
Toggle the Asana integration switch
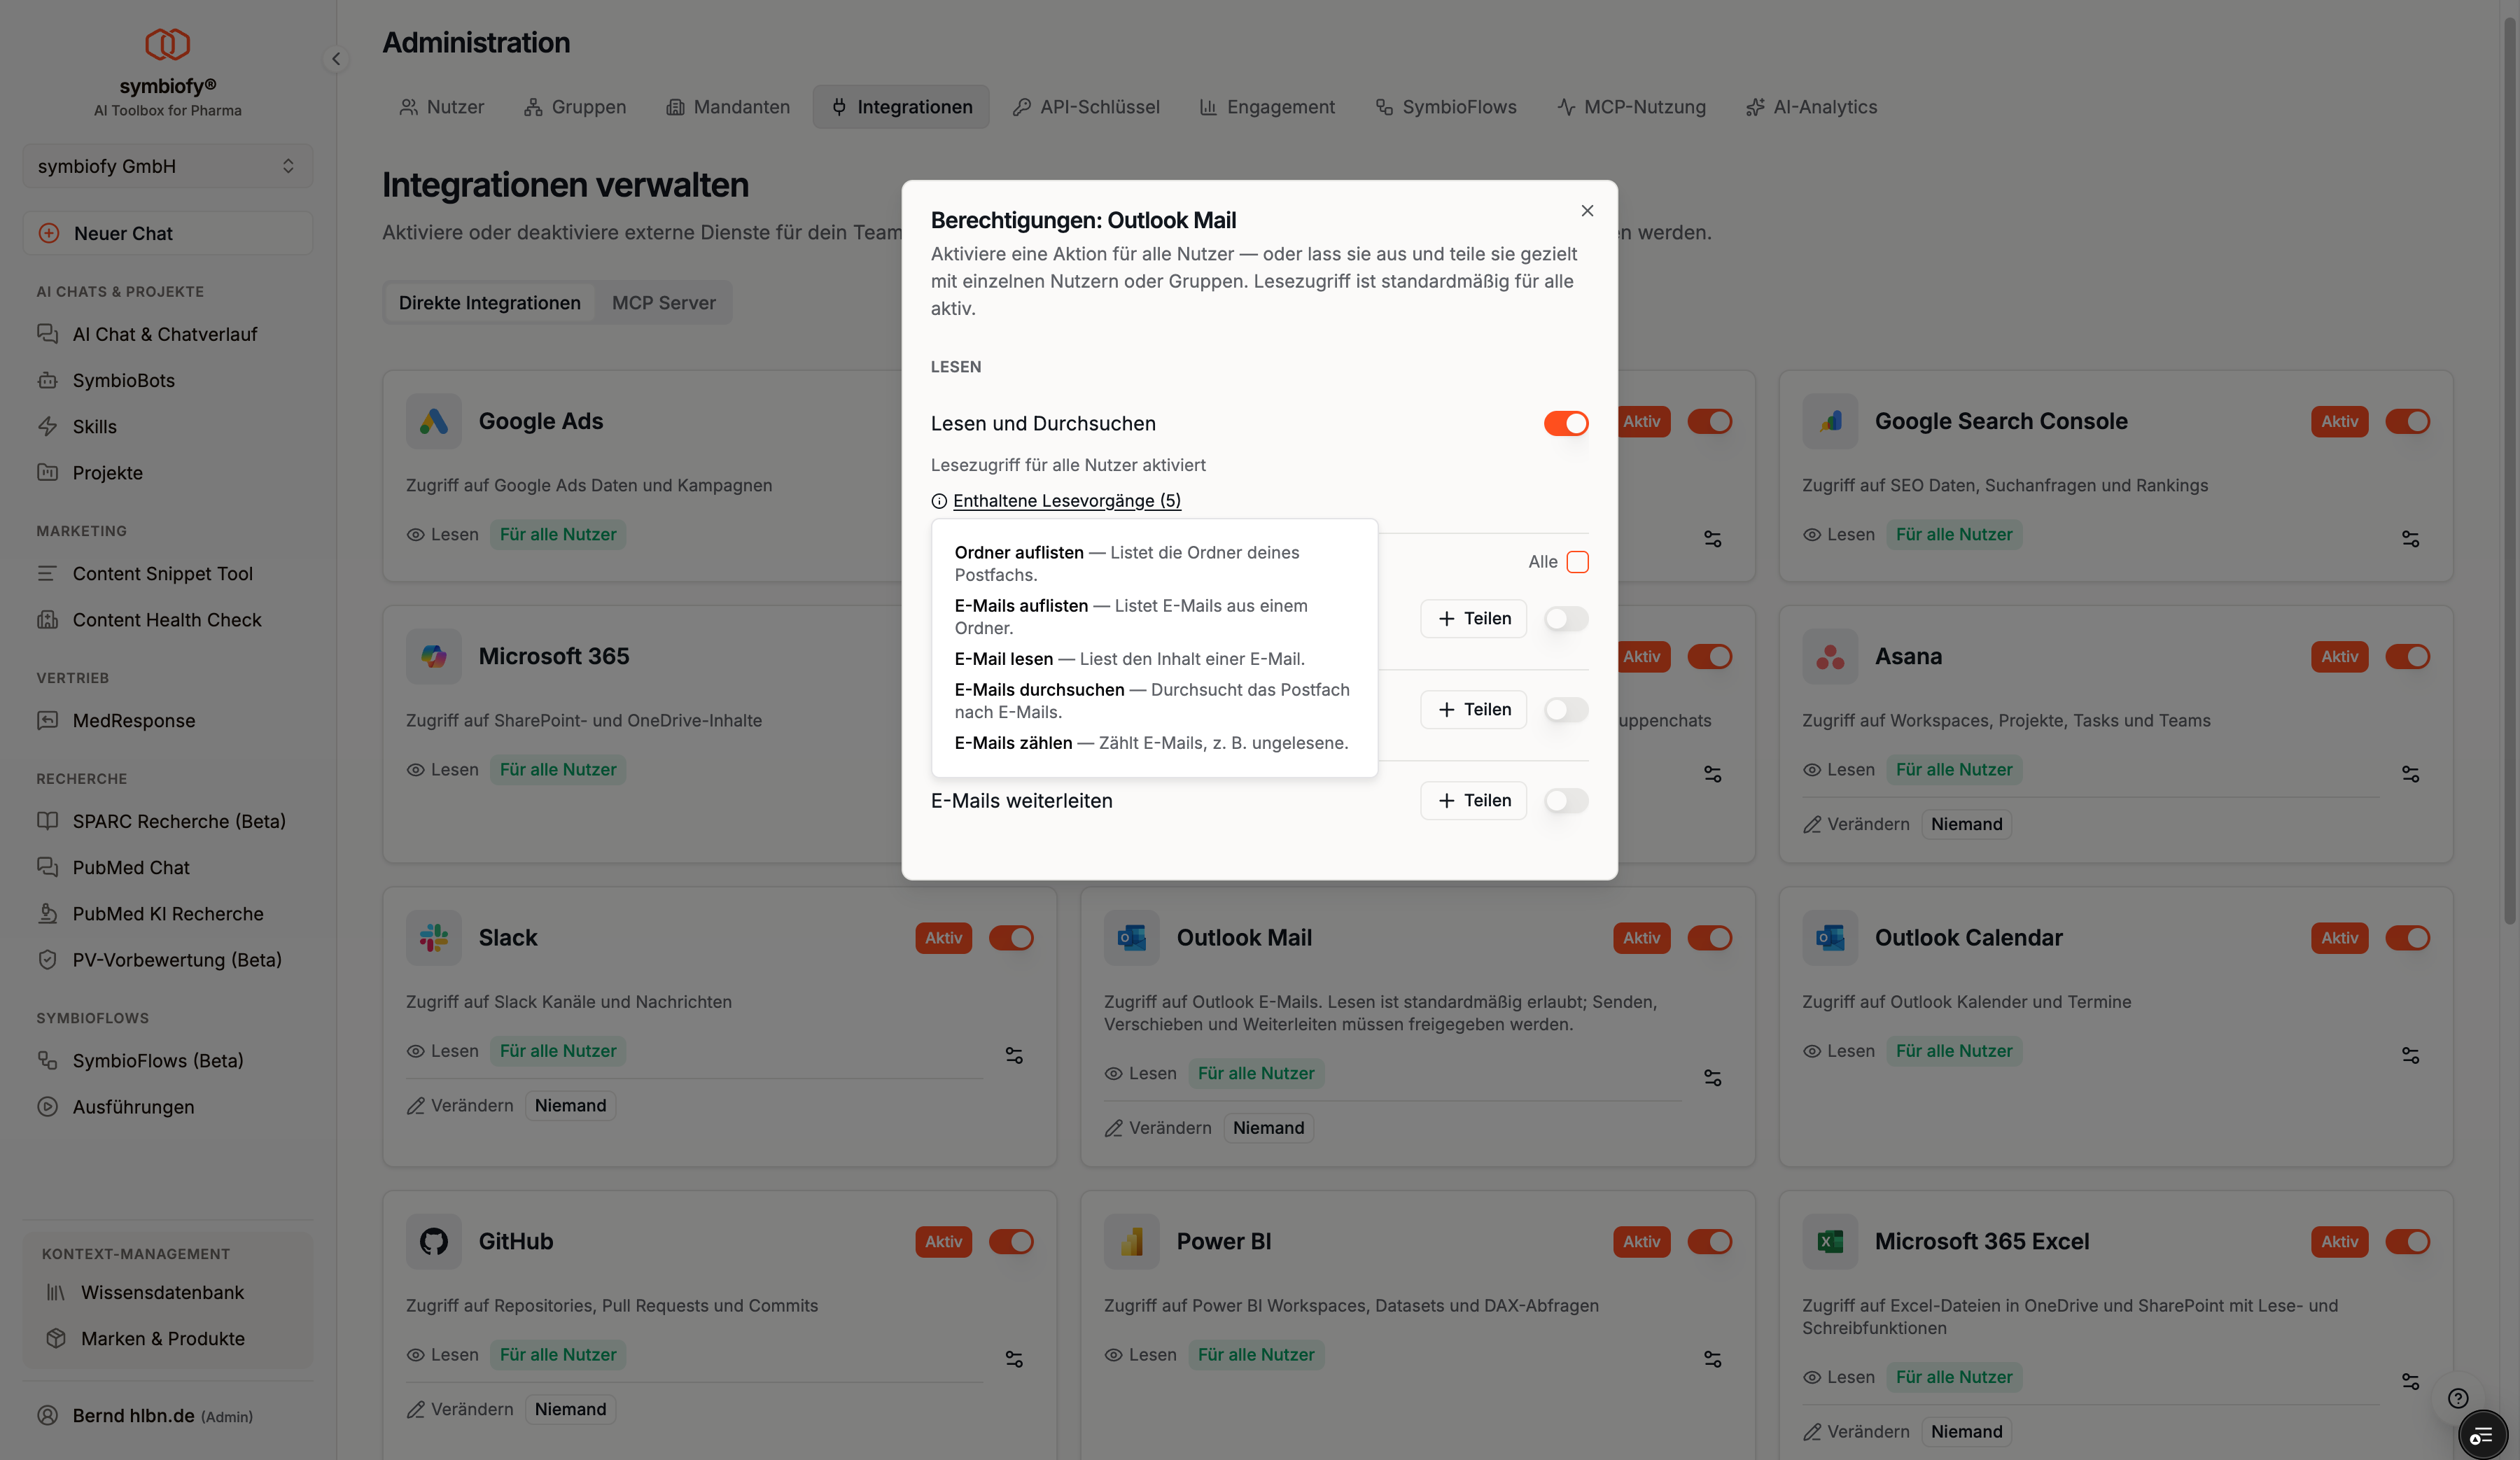[x=2407, y=656]
